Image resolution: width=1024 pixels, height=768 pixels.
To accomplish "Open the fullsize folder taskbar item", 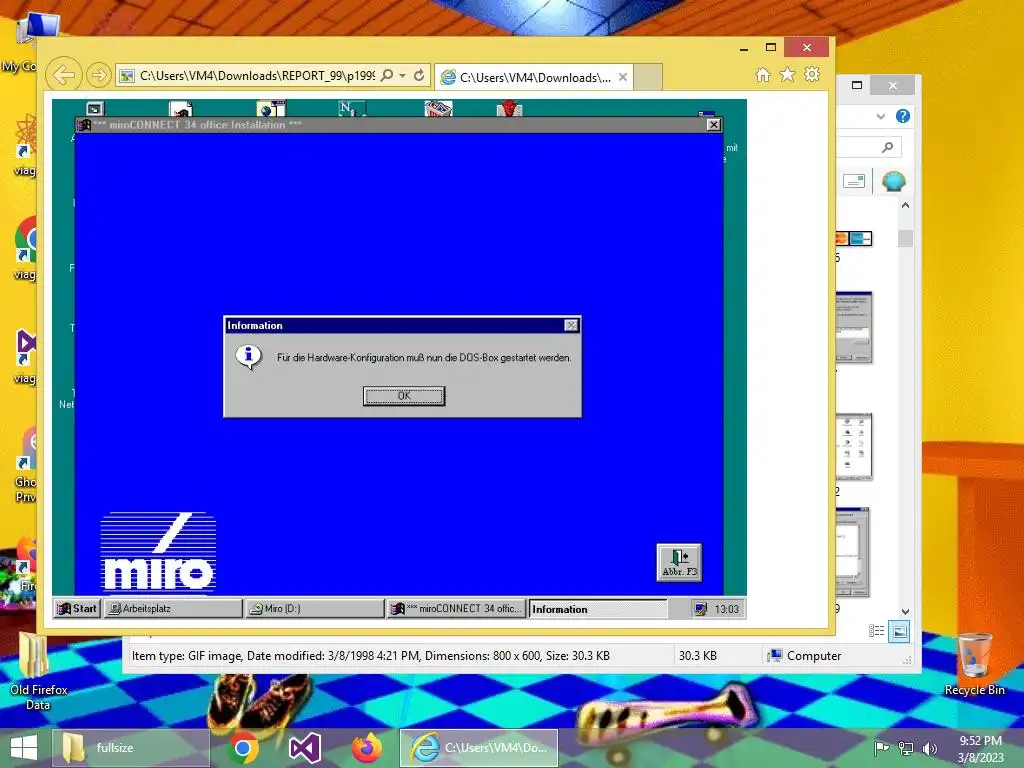I will [x=131, y=748].
